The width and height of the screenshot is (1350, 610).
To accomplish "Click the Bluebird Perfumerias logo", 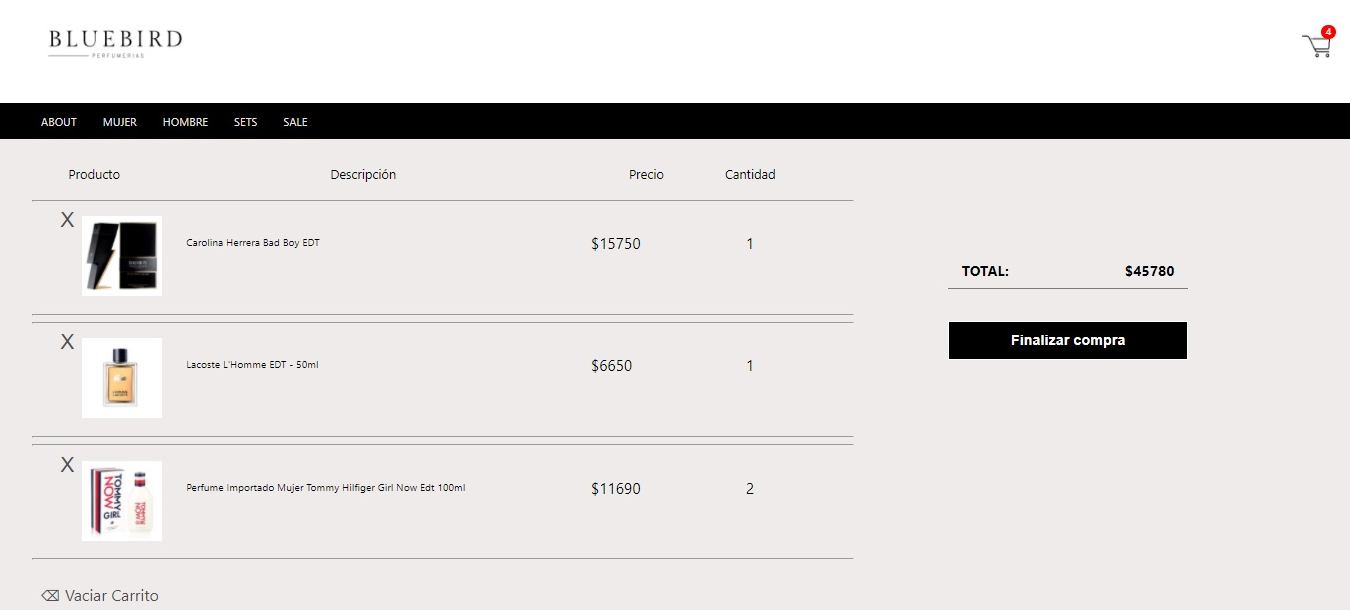I will point(113,42).
